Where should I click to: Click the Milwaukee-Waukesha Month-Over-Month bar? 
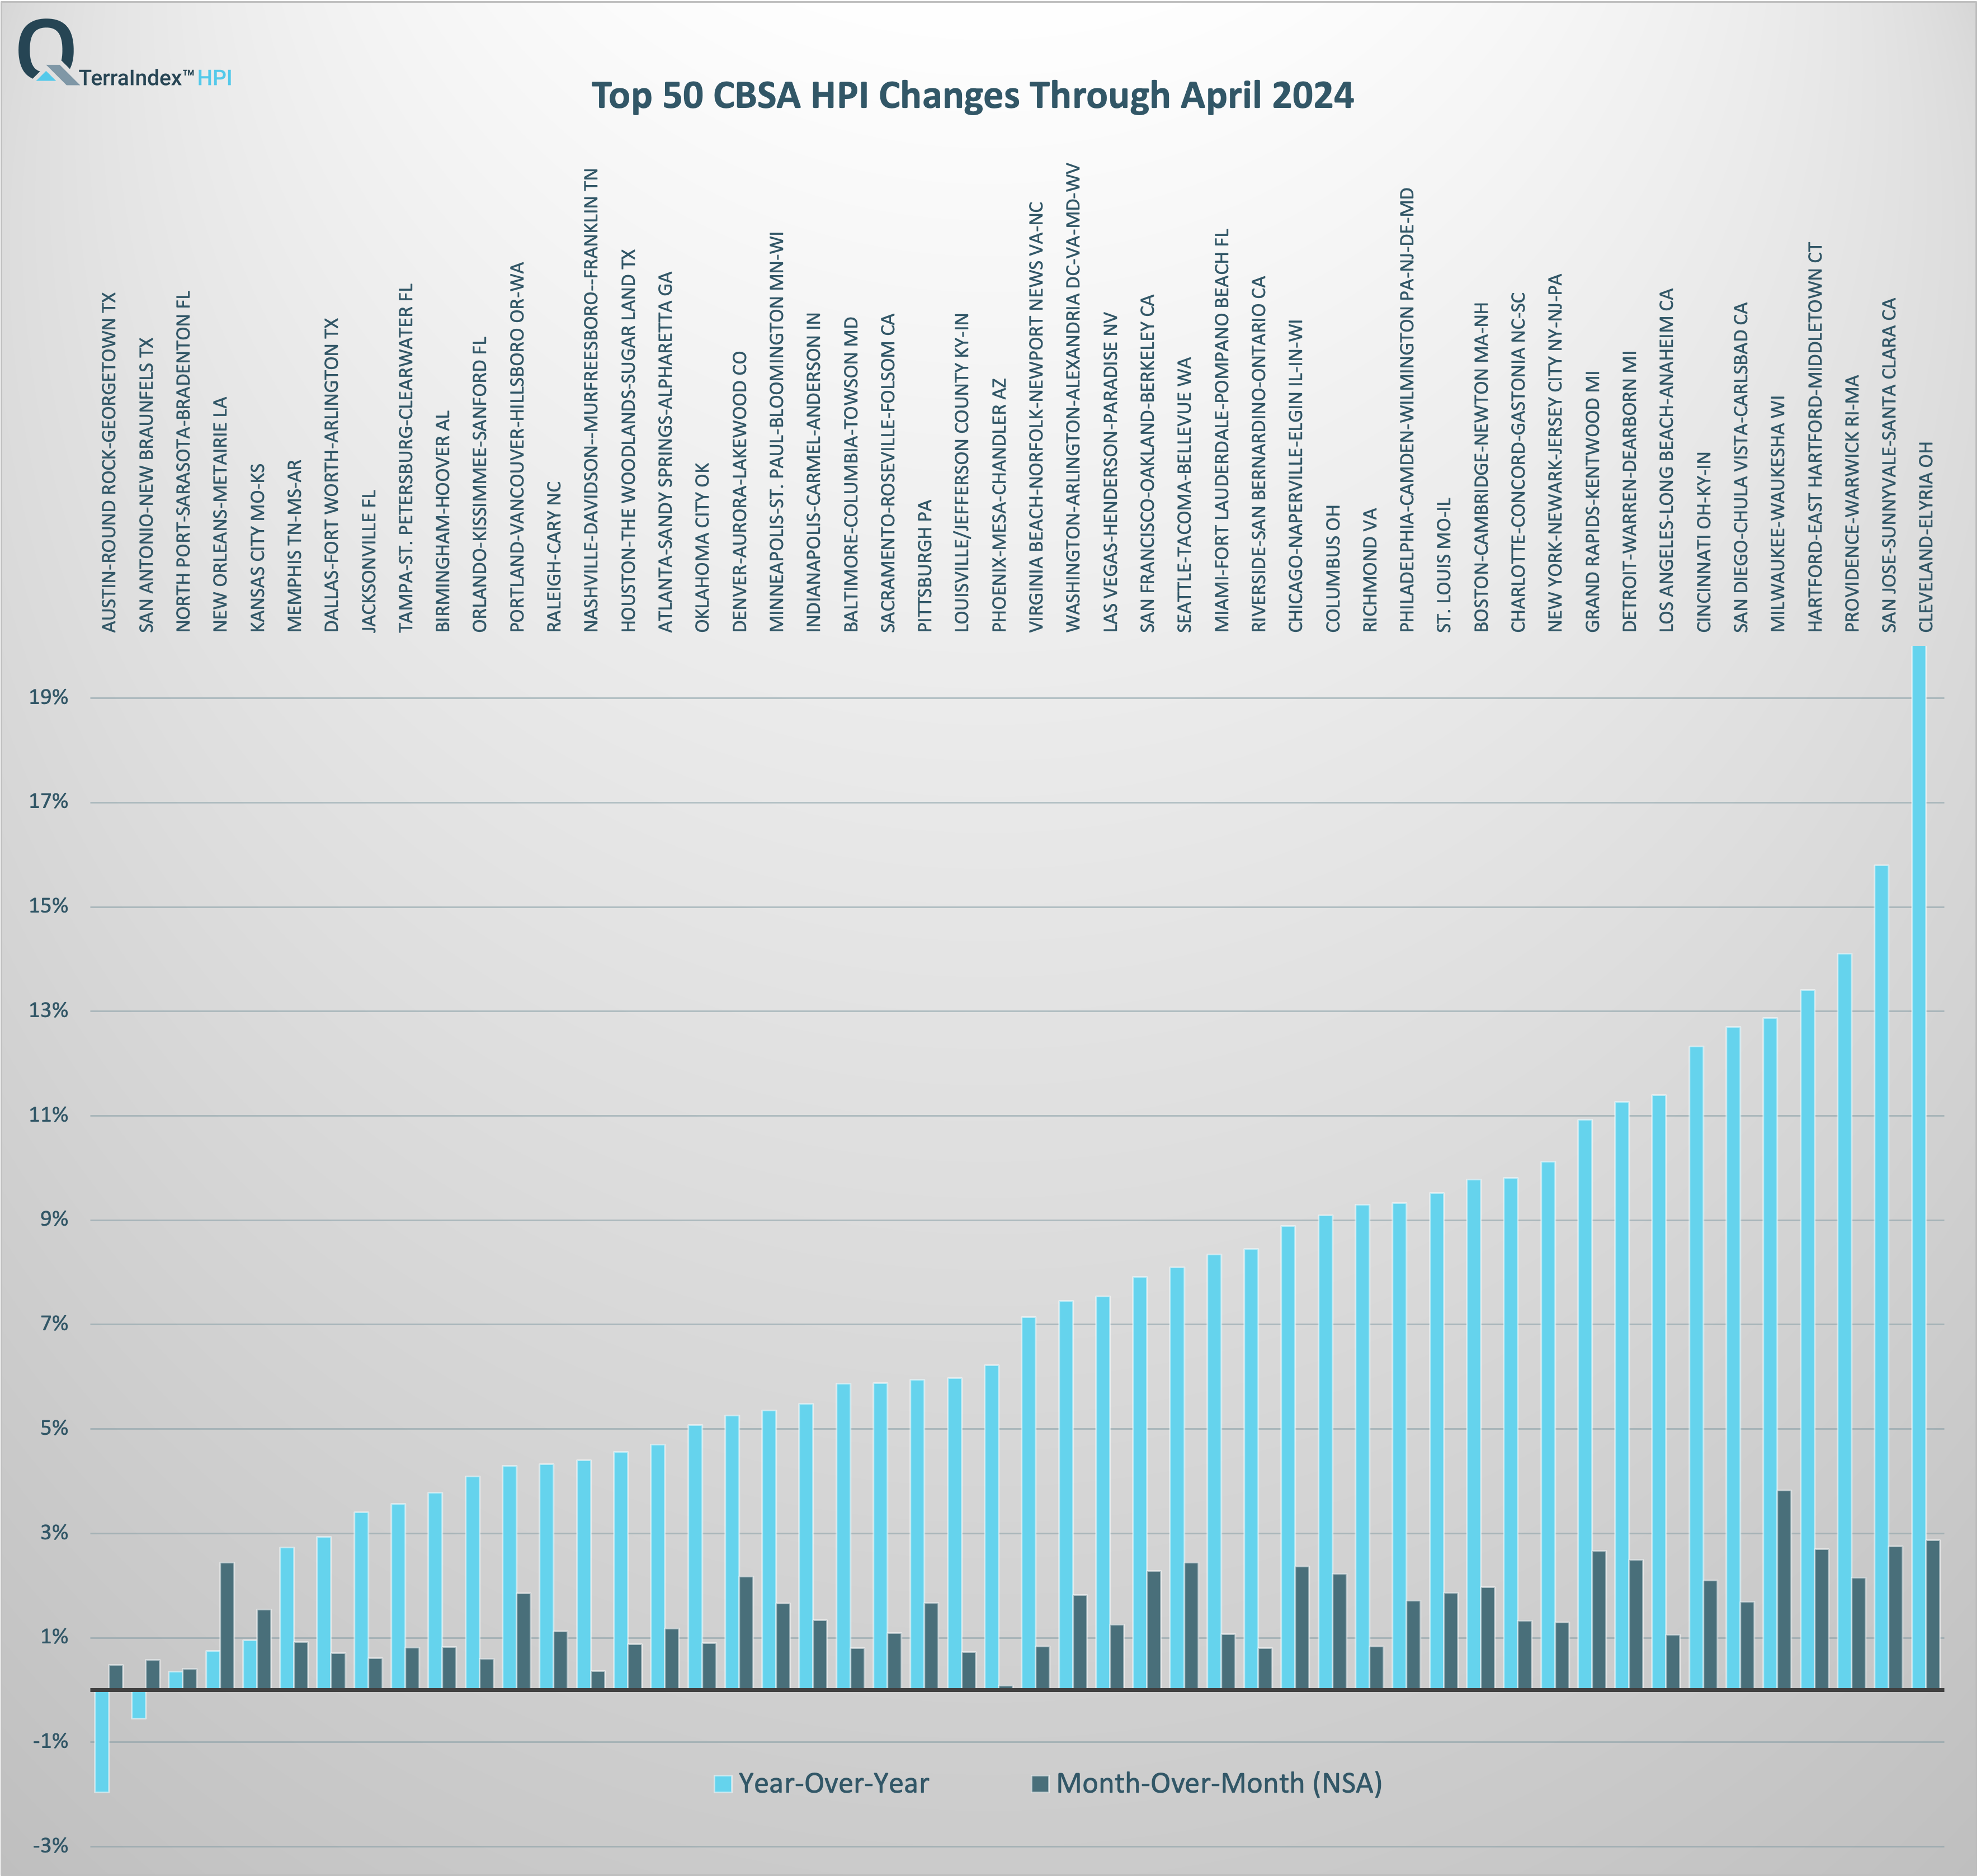1784,1590
